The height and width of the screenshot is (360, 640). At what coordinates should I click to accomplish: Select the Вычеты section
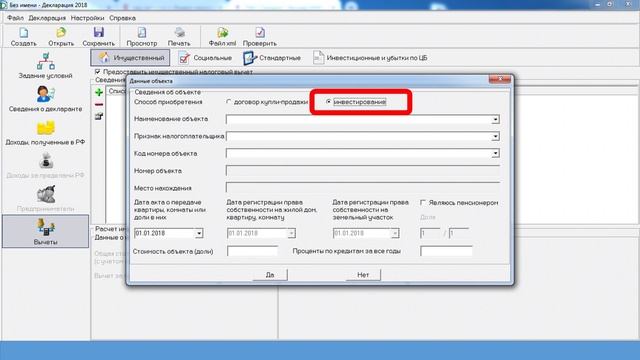(45, 231)
